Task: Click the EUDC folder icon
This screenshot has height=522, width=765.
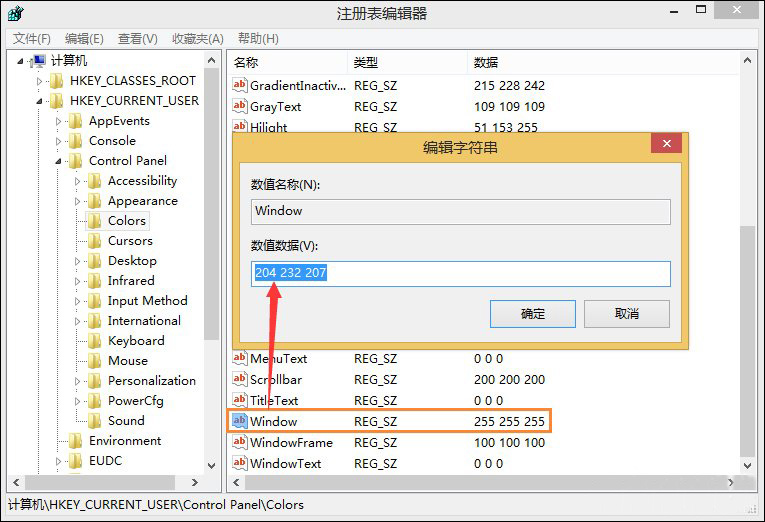Action: [76, 461]
